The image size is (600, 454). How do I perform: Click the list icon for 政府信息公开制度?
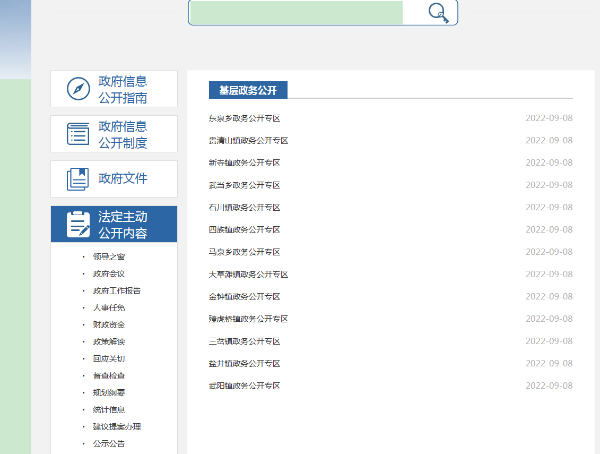[x=79, y=134]
